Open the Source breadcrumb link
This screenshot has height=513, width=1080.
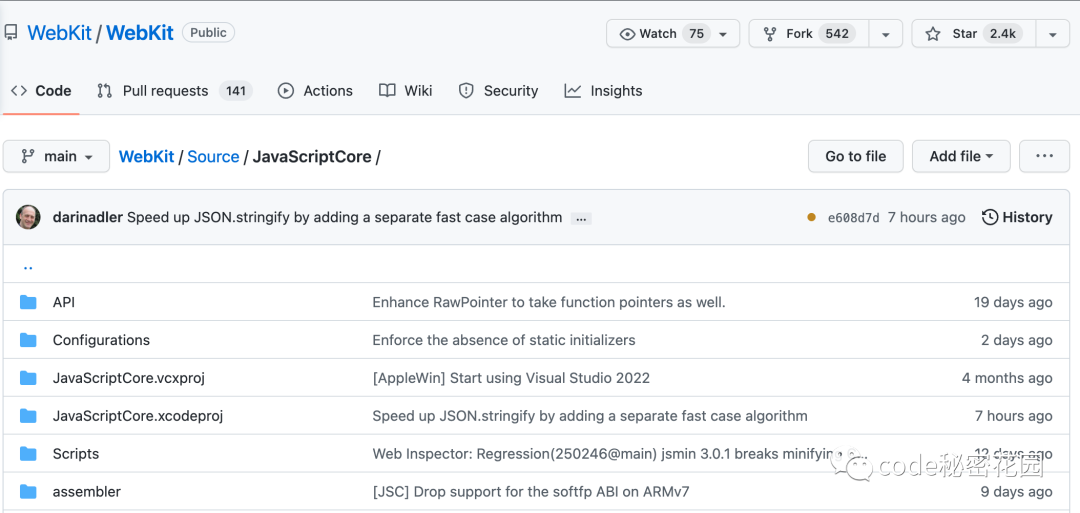[x=213, y=157]
